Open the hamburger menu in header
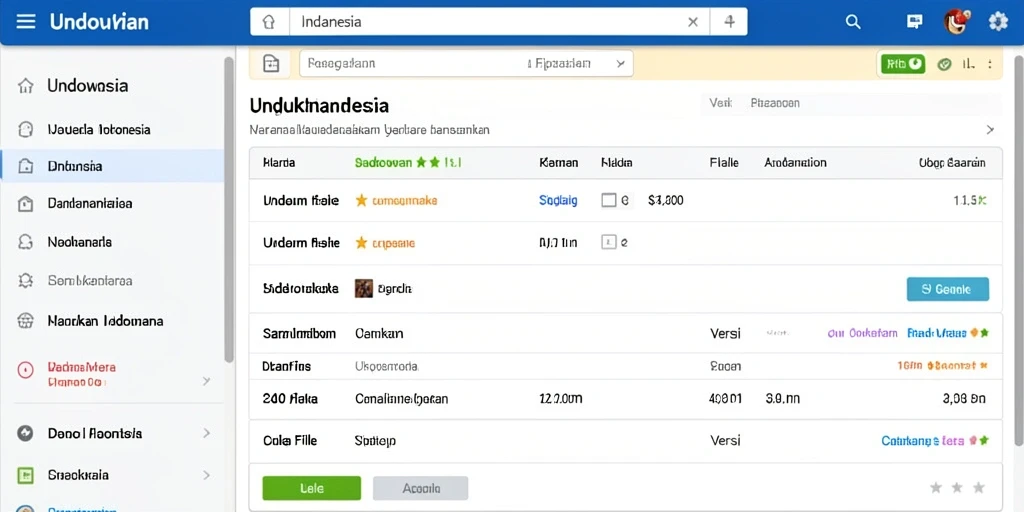The width and height of the screenshot is (1024, 512). click(25, 22)
